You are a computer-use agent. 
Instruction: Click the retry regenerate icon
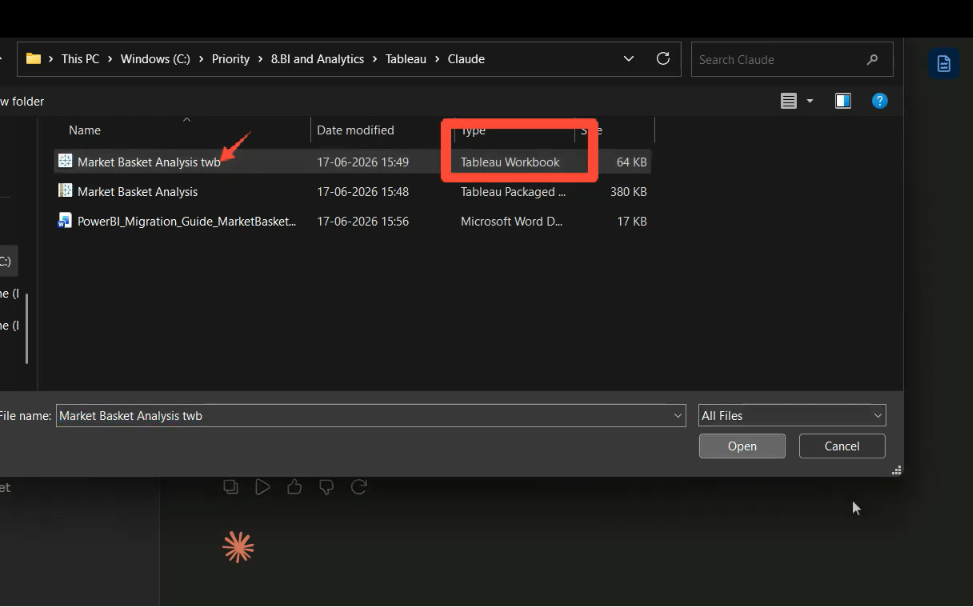tap(359, 487)
